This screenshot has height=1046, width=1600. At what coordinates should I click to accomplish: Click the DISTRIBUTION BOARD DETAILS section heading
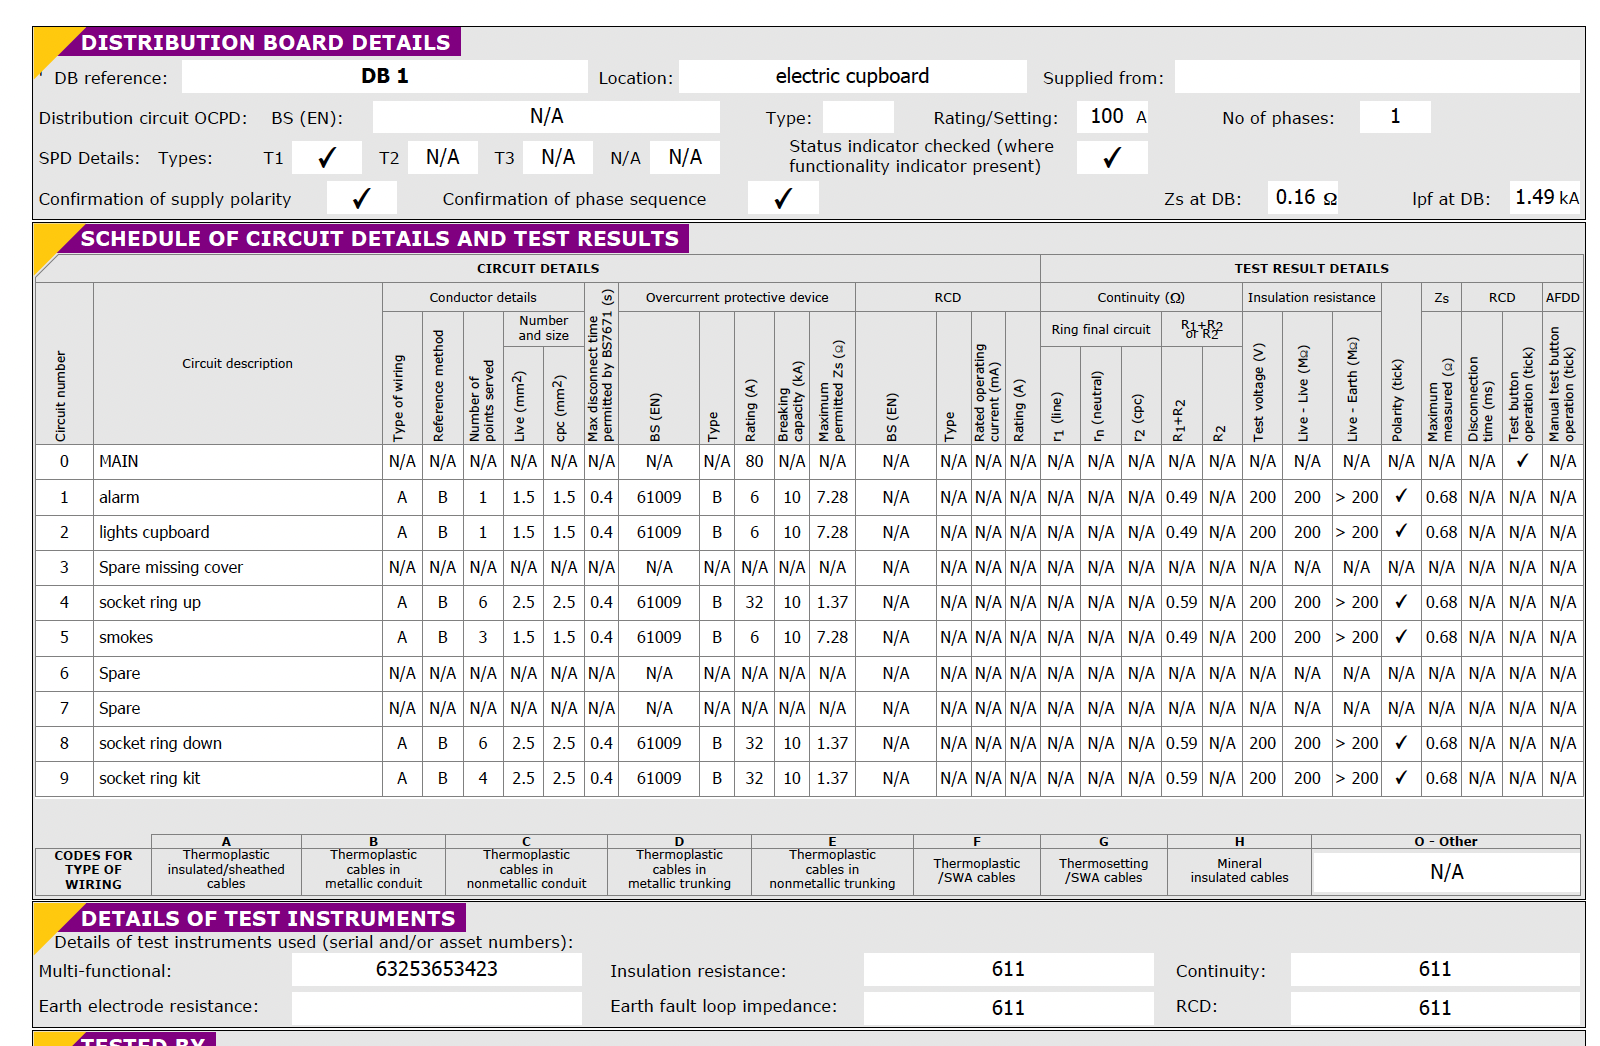coord(266,42)
